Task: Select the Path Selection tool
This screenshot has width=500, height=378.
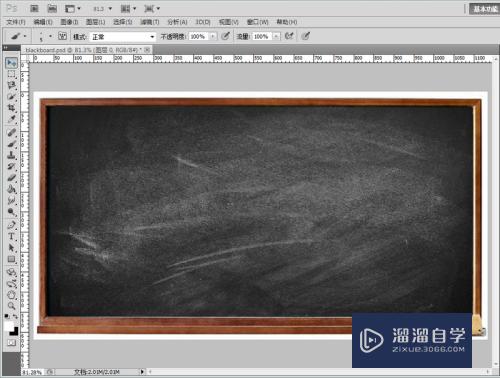Action: tap(11, 248)
